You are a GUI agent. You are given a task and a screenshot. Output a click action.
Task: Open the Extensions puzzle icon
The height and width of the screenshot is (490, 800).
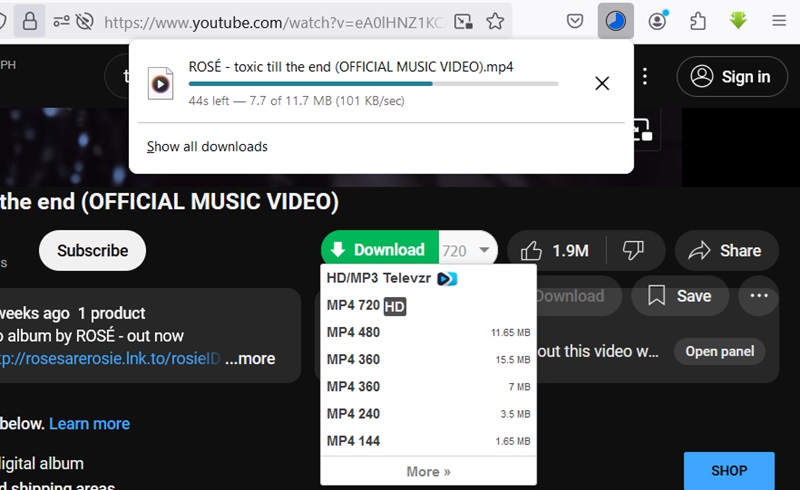[x=698, y=21]
